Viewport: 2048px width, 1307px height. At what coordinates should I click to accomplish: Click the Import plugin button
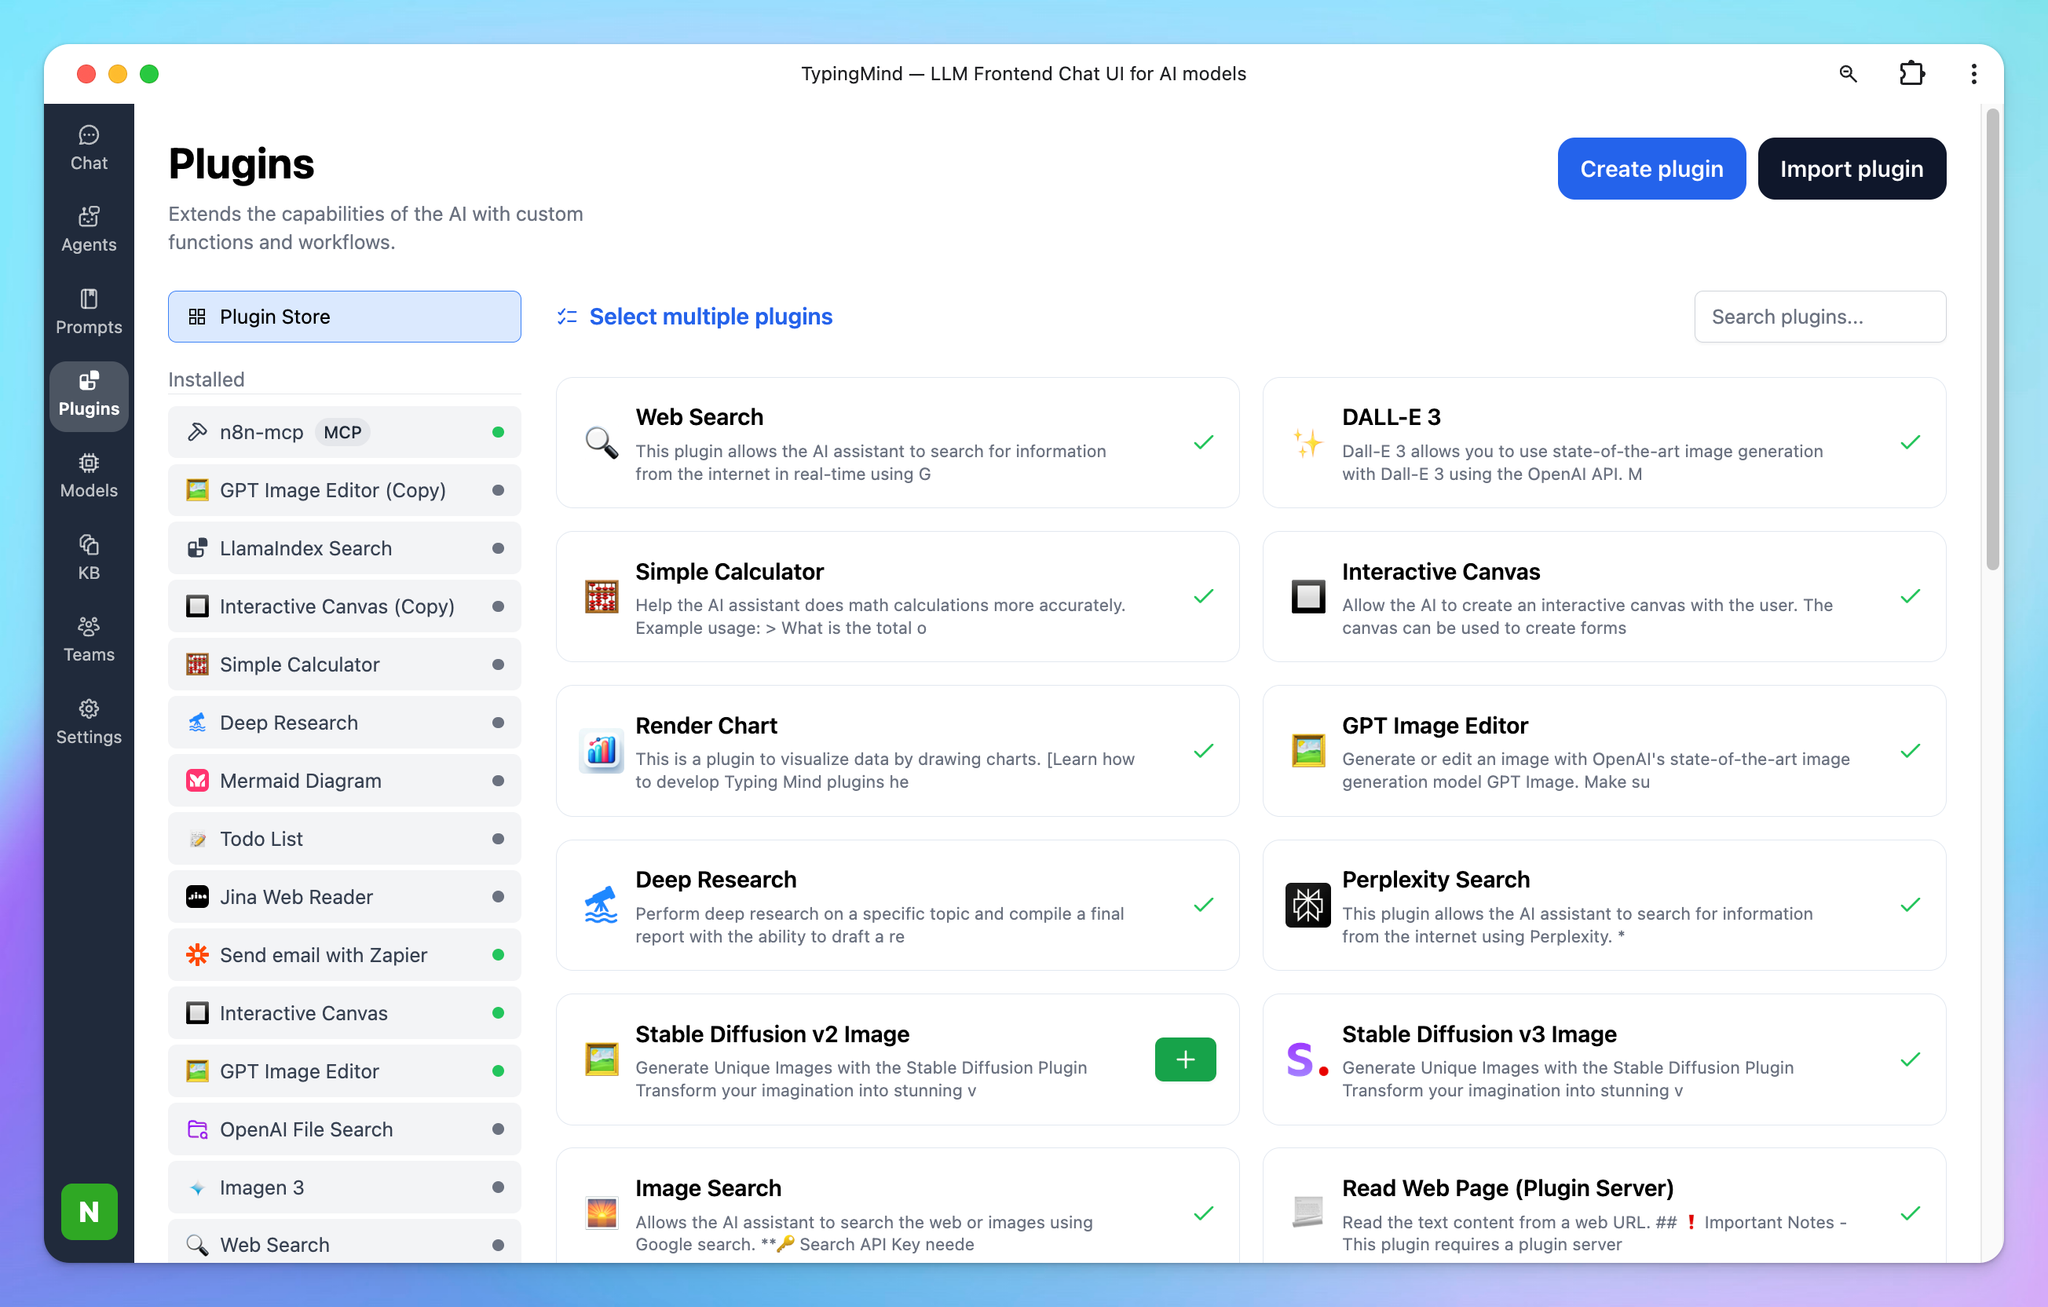click(x=1851, y=168)
